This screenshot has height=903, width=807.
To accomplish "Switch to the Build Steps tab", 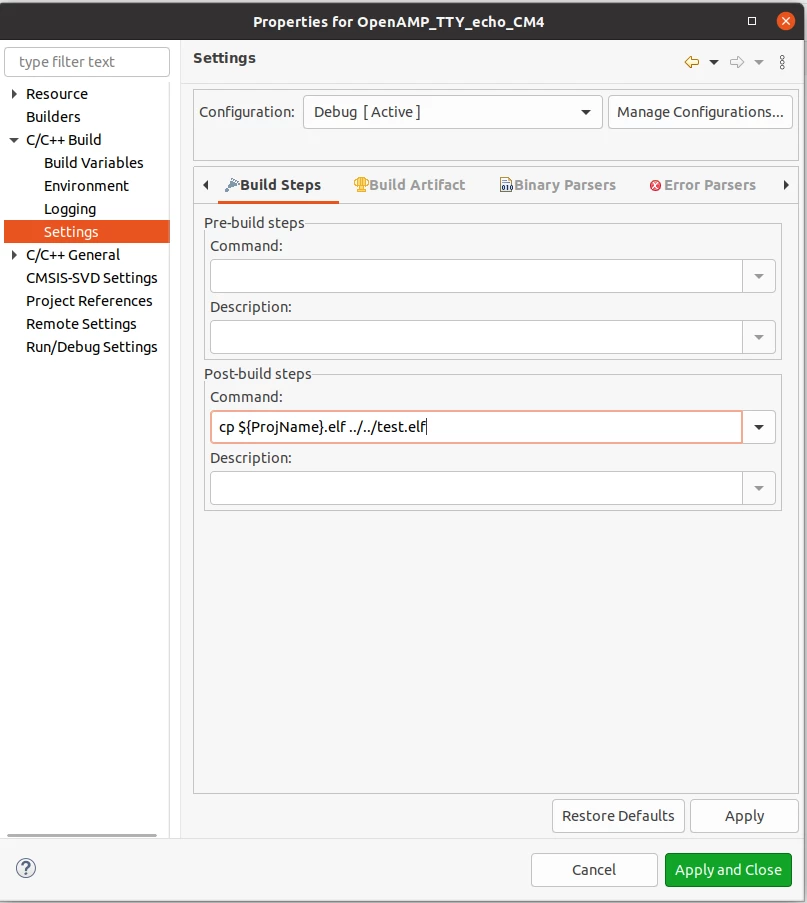I will pos(278,185).
